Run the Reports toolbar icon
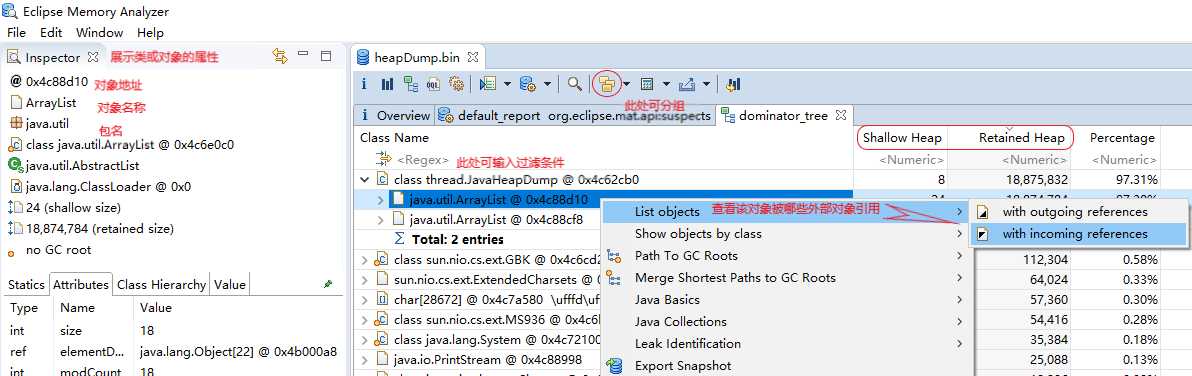1192x376 pixels. pyautogui.click(x=488, y=84)
